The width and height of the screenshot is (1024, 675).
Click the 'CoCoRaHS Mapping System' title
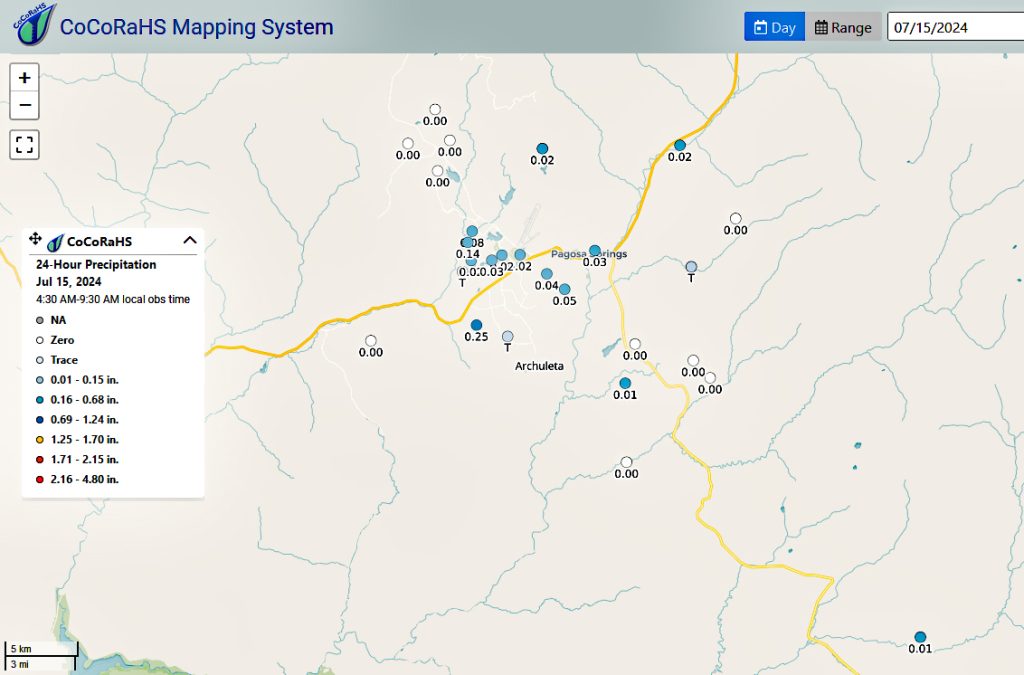[197, 27]
